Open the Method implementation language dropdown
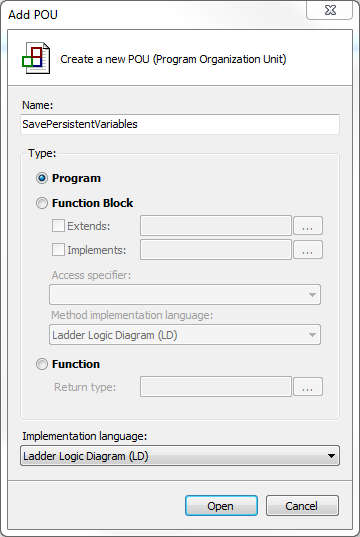360x537 pixels. 185,335
